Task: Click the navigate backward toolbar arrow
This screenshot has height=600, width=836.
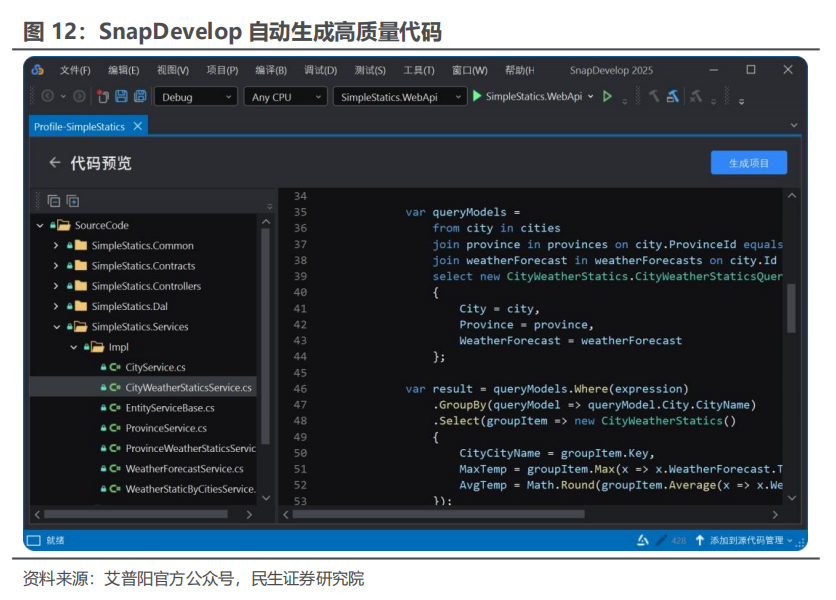Action: click(x=47, y=96)
